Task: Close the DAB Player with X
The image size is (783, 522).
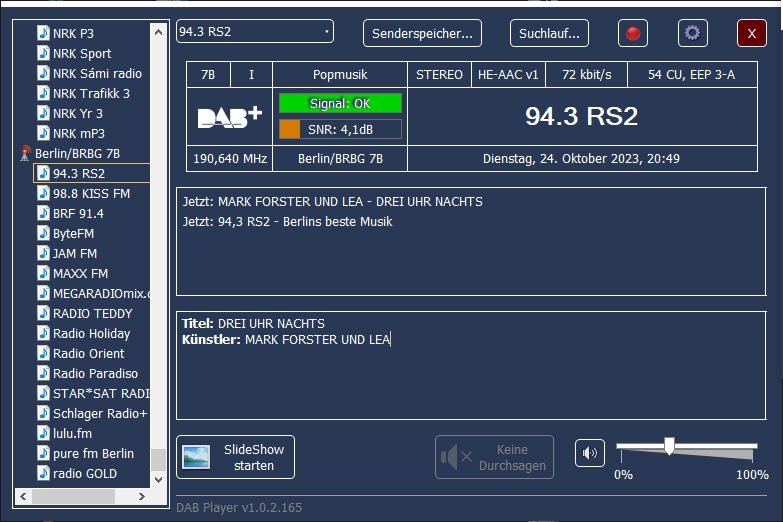Action: [x=752, y=33]
